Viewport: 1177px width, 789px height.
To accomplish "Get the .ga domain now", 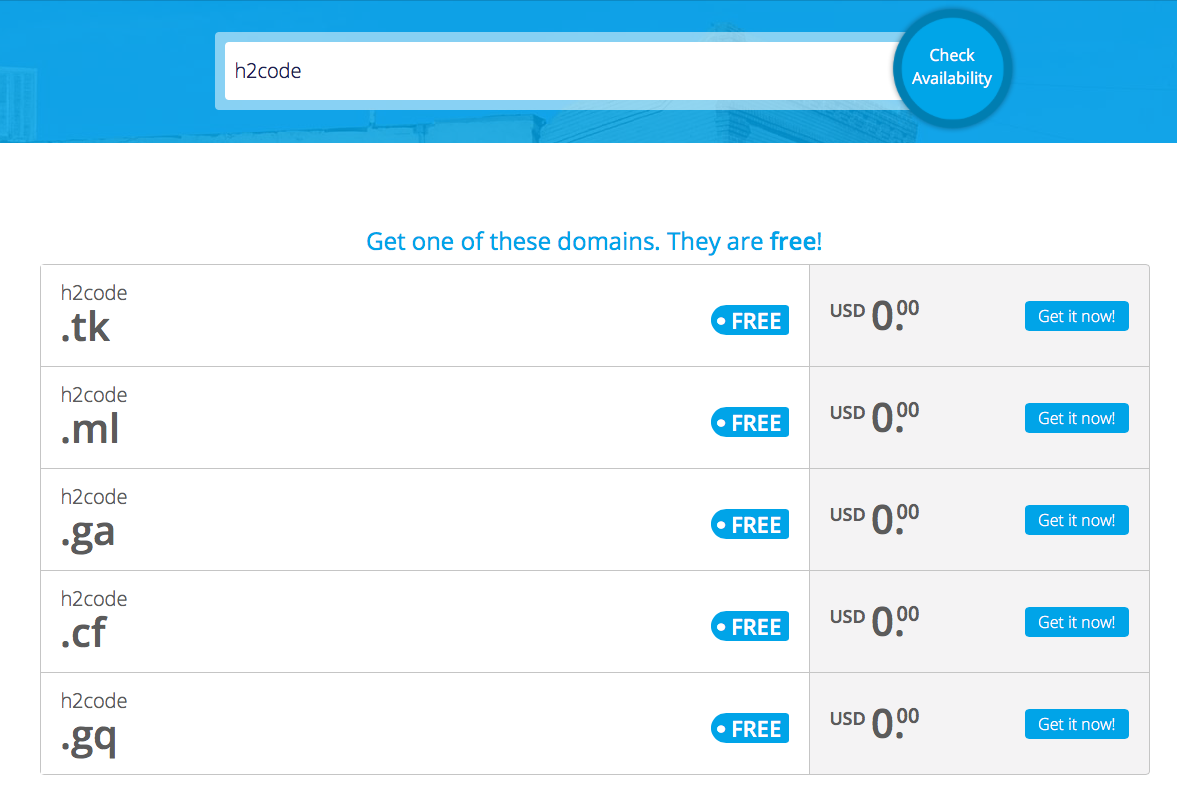I will pos(1076,520).
